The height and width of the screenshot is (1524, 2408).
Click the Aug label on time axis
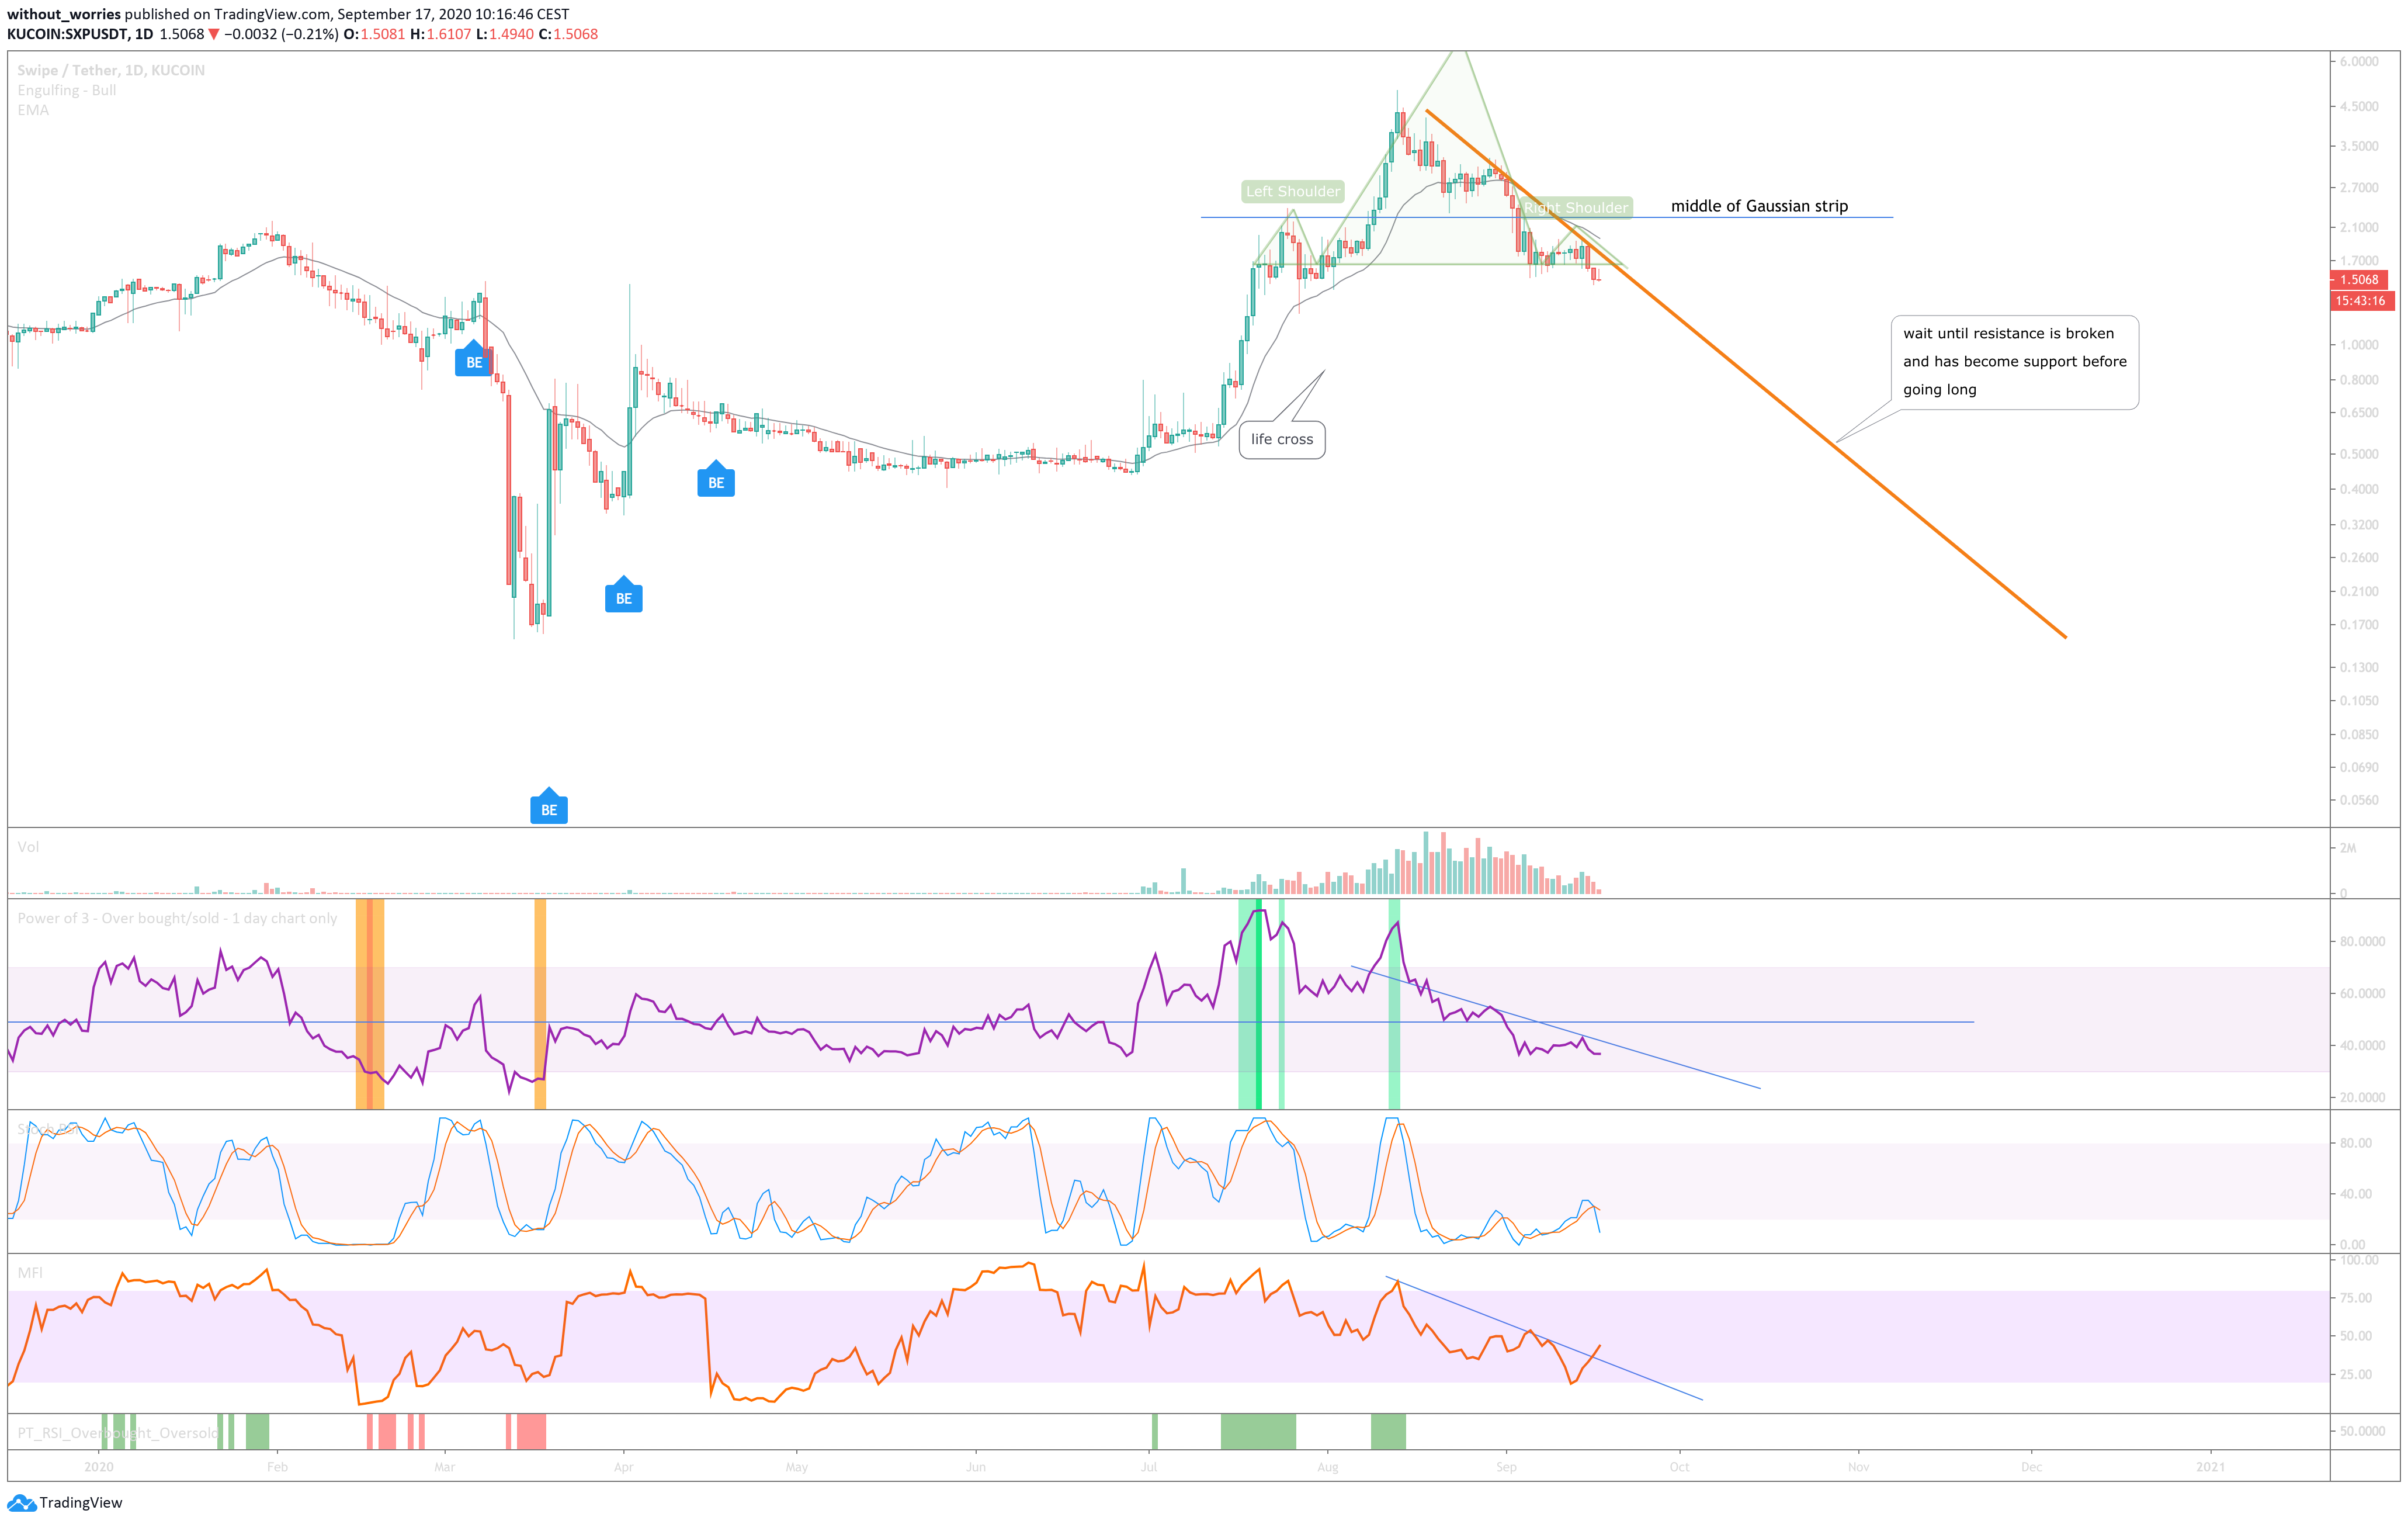click(x=1328, y=1467)
